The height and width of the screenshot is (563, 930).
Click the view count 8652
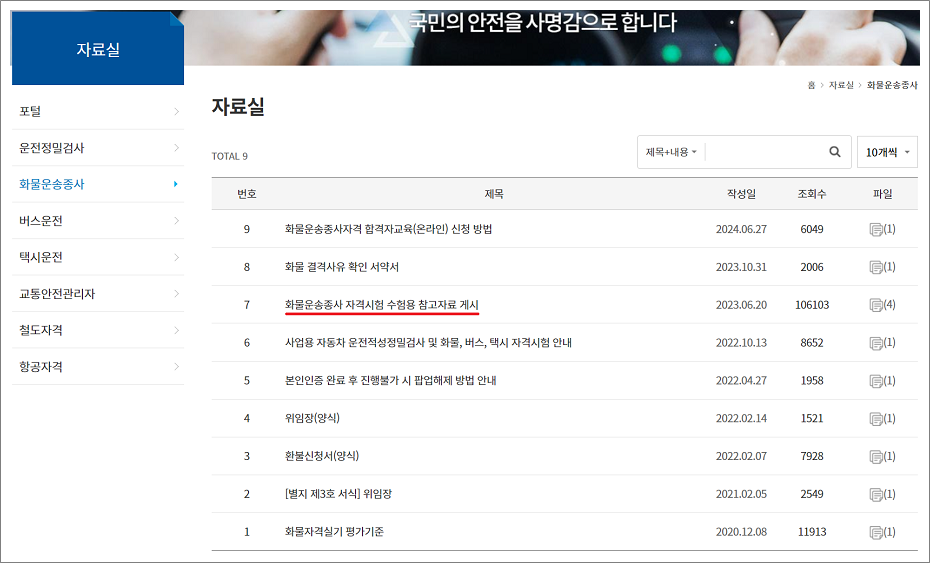click(812, 343)
